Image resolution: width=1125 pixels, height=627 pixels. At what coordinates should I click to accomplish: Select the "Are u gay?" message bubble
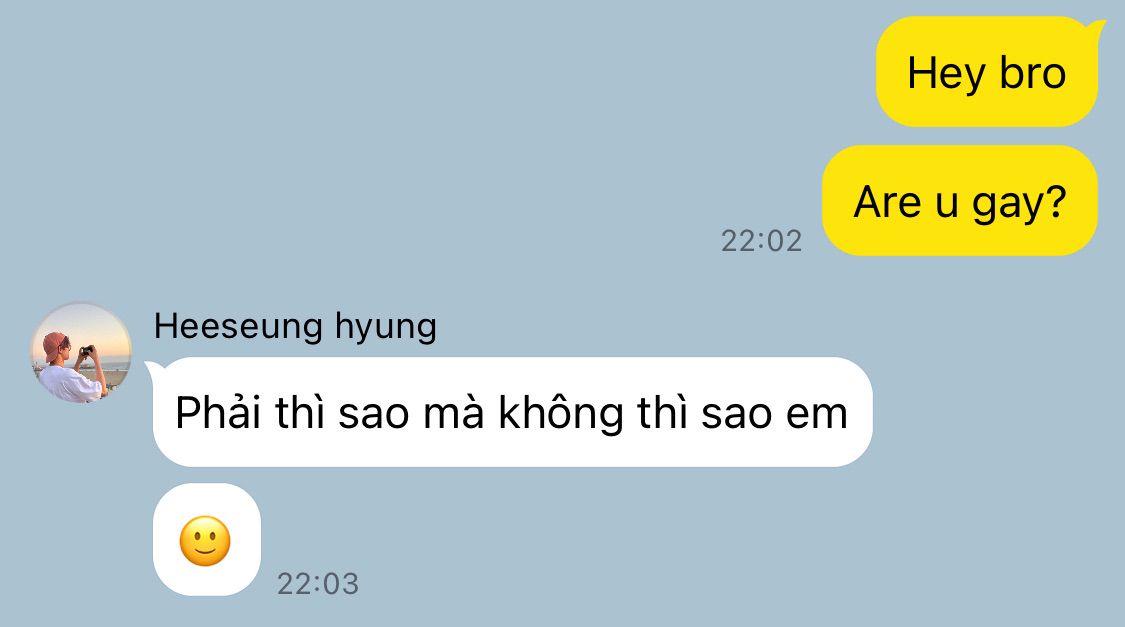[960, 200]
